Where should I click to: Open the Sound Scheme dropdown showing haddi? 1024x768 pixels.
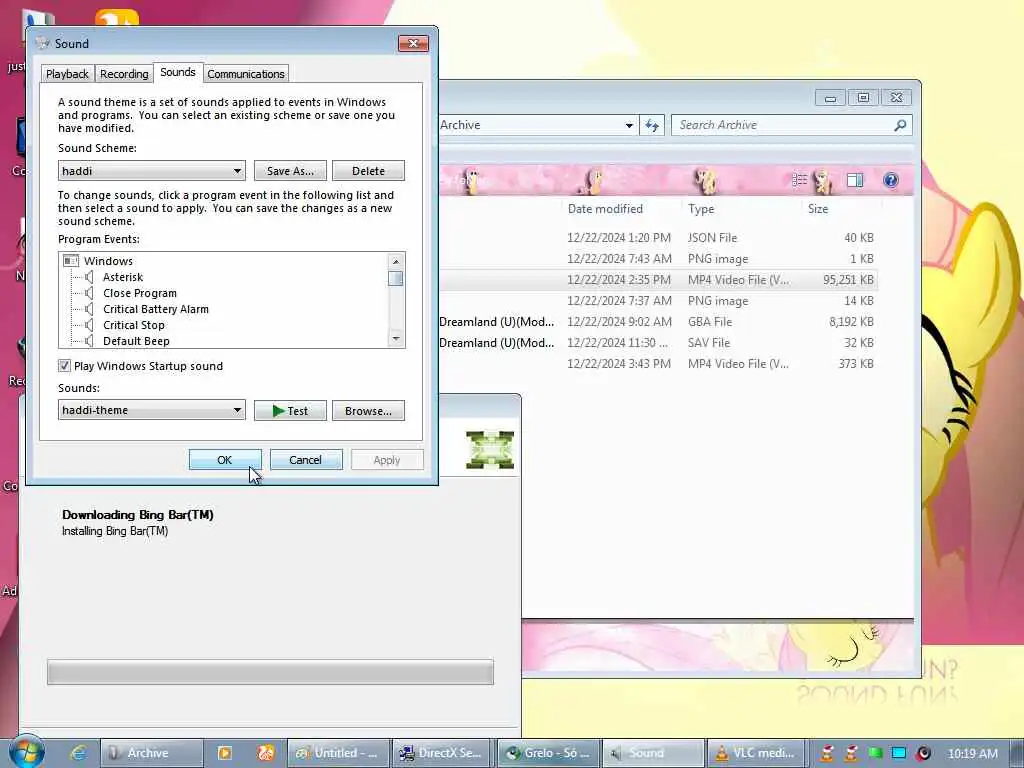[152, 171]
